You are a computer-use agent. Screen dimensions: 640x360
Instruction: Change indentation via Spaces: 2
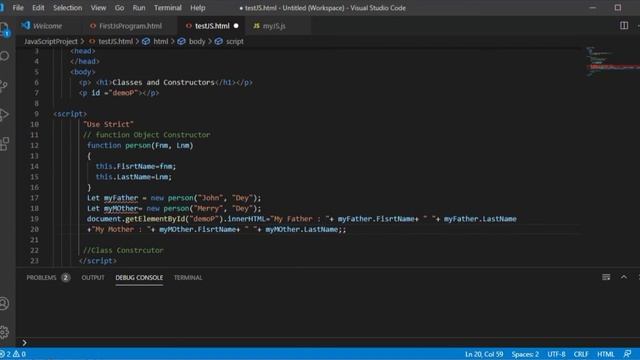(525, 354)
